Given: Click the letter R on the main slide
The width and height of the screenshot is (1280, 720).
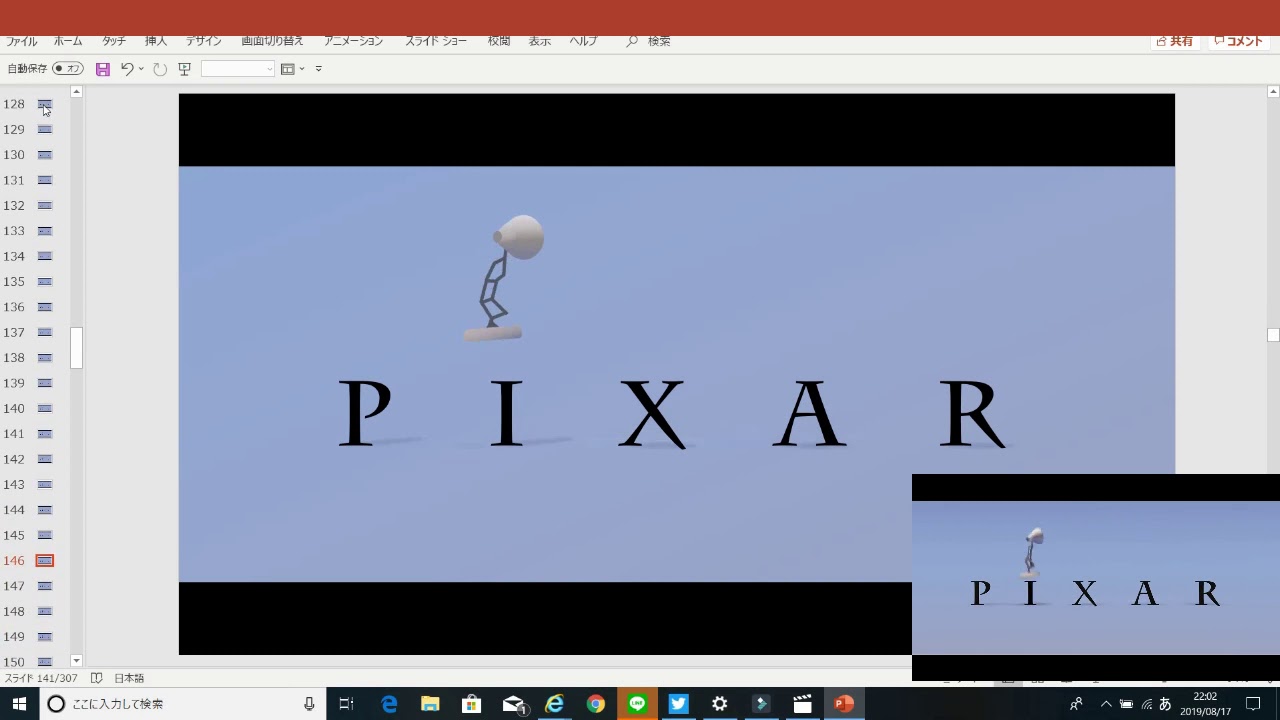Looking at the screenshot, I should click(973, 413).
